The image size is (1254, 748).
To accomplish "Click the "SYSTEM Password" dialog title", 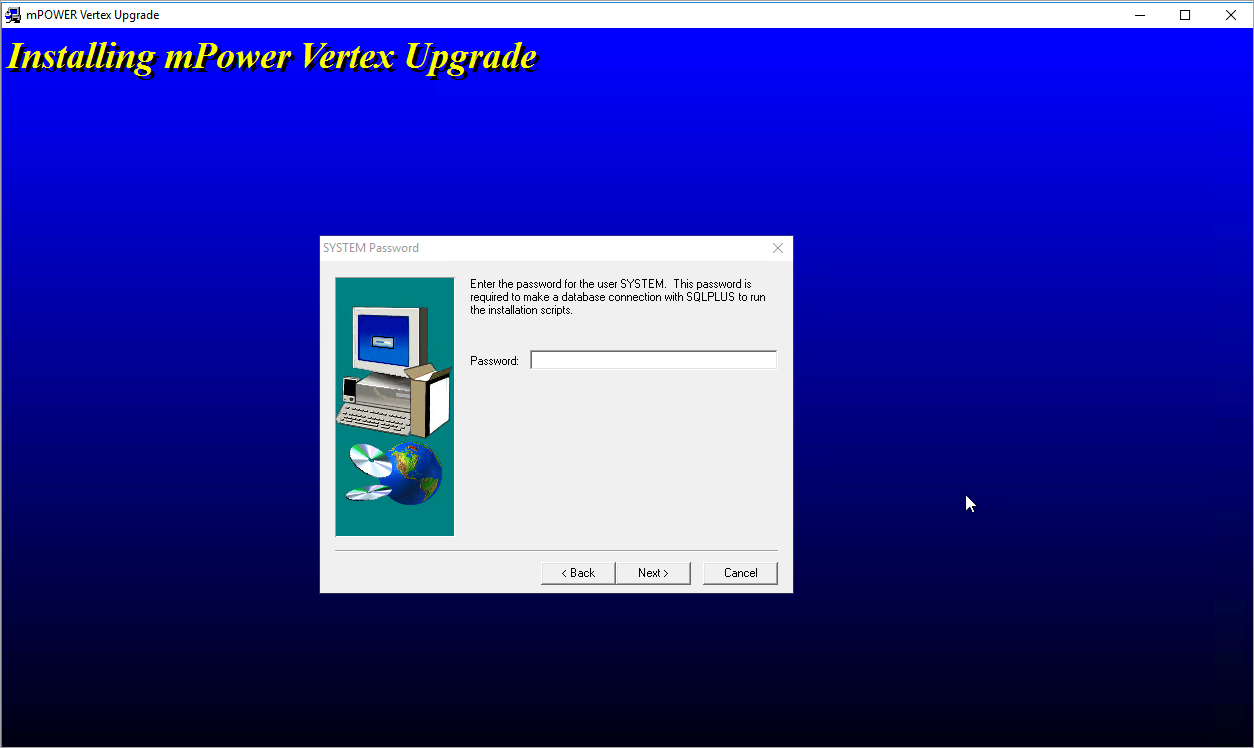I will (371, 248).
